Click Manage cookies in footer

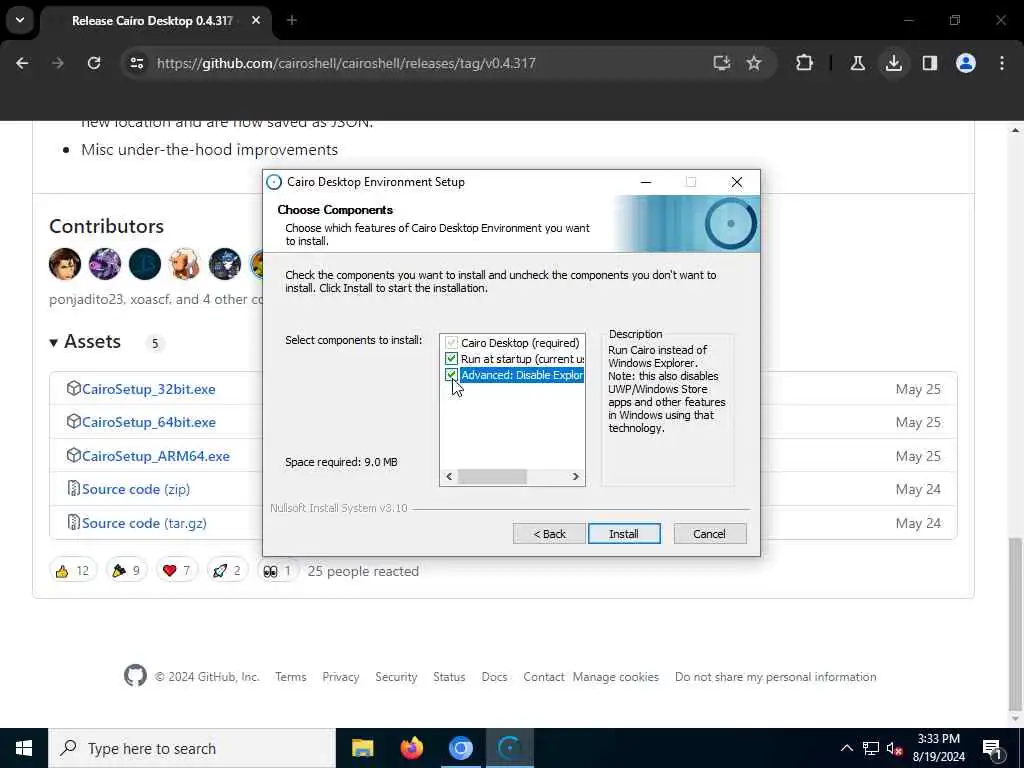coord(616,677)
